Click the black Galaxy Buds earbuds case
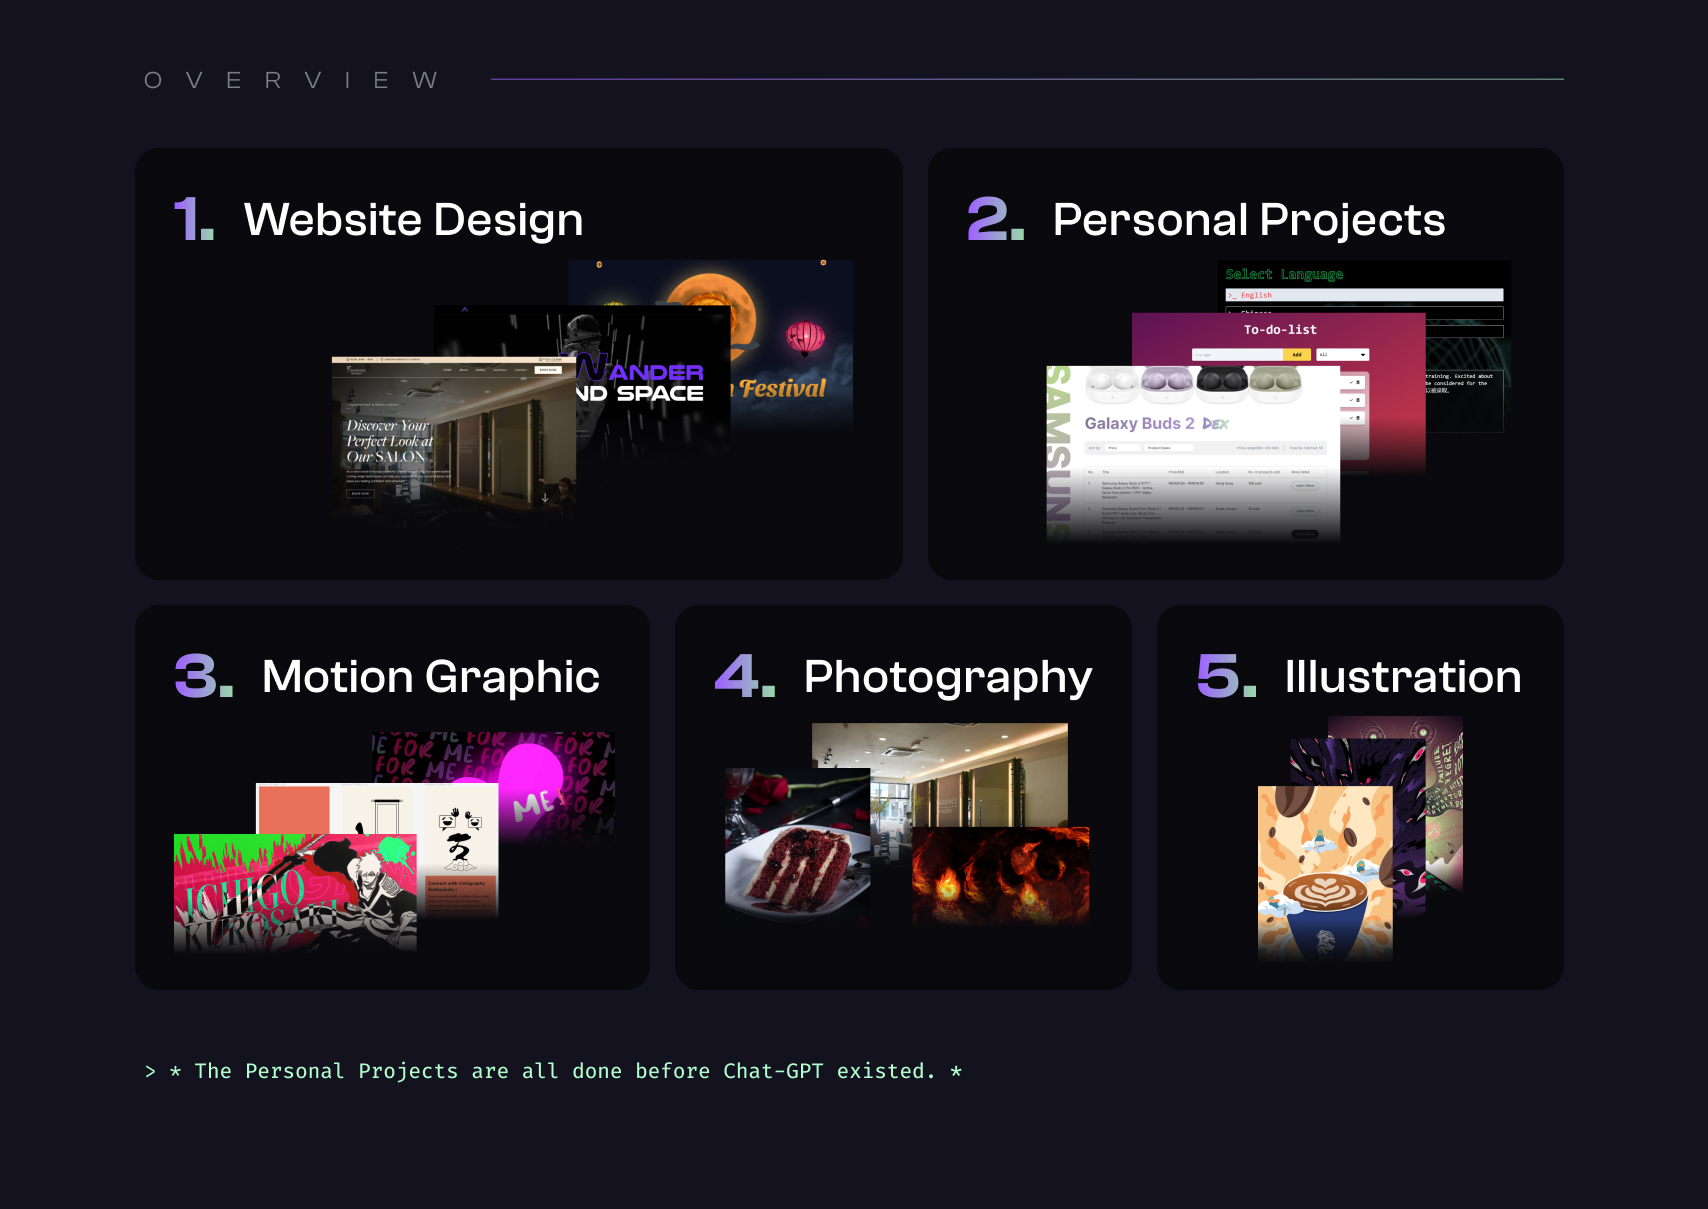 (x=1222, y=381)
